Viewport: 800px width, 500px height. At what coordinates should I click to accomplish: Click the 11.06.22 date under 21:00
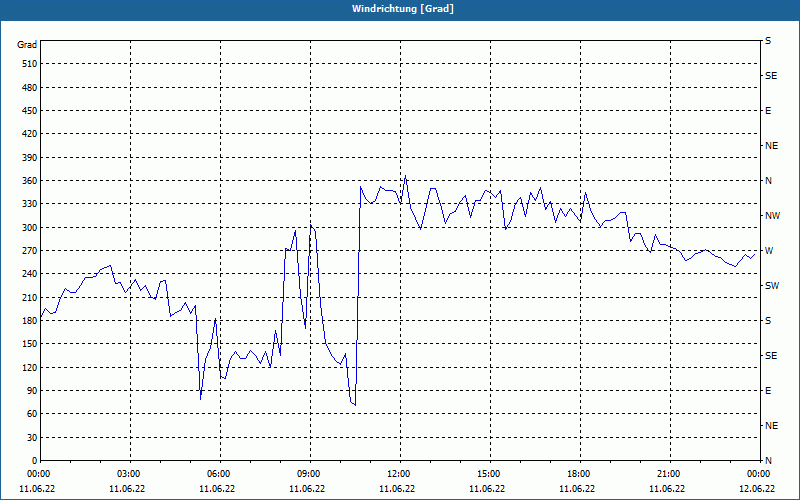667,489
